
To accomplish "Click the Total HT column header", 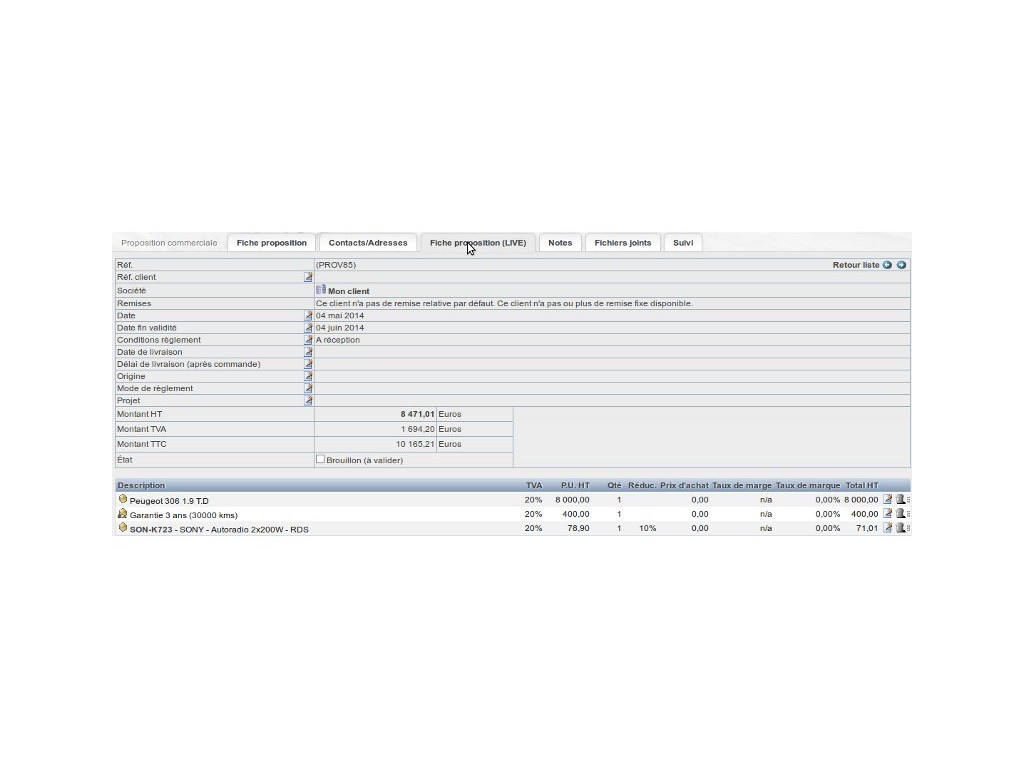I will pyautogui.click(x=862, y=485).
